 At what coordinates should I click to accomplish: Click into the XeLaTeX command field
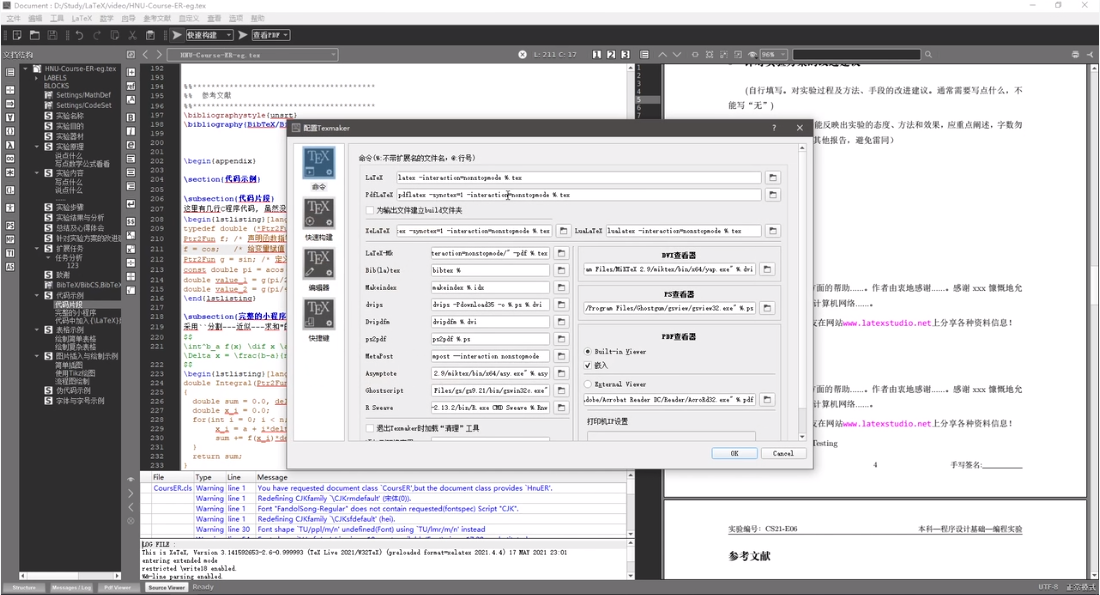pos(473,231)
